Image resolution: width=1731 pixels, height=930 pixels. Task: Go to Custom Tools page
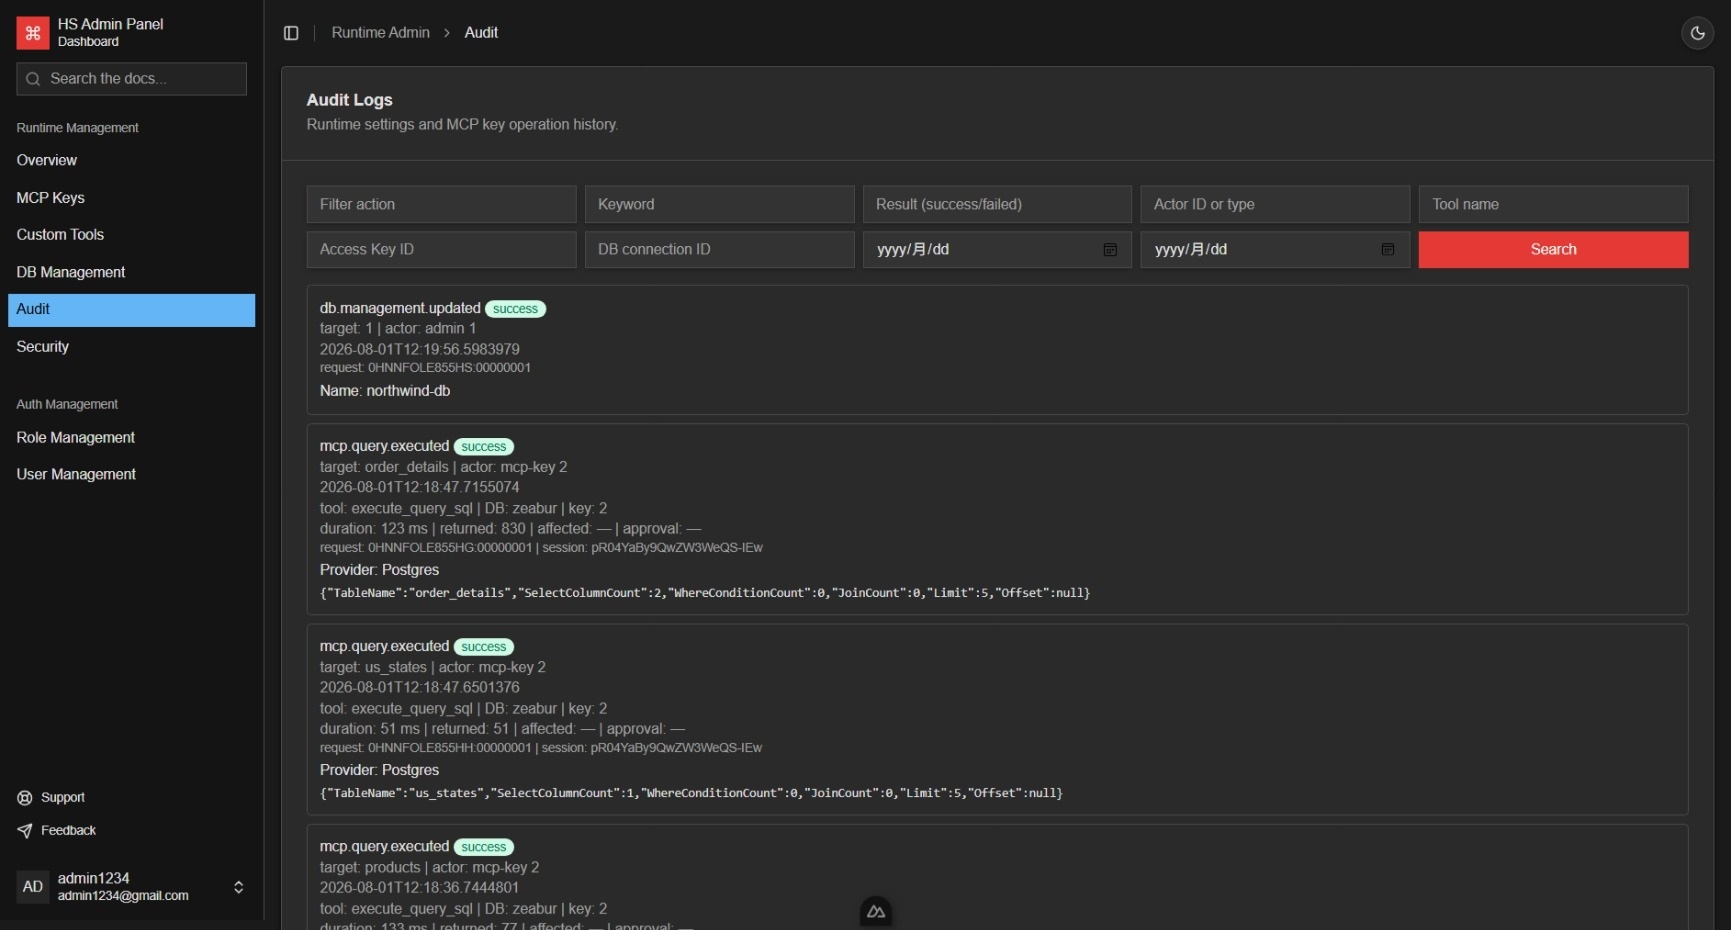click(x=131, y=235)
